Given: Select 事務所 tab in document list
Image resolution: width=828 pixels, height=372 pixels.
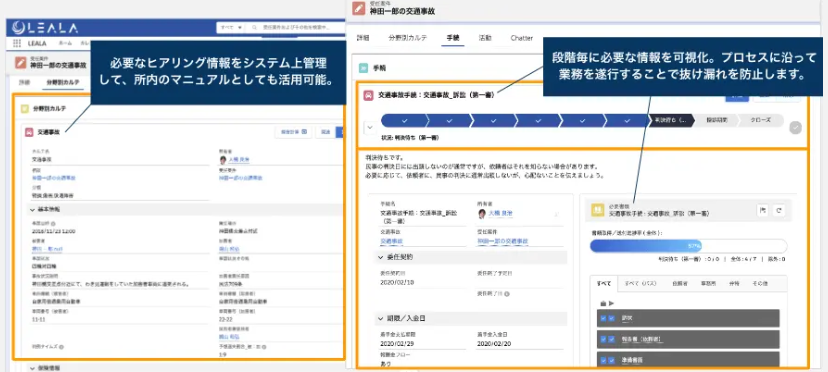Looking at the screenshot, I should (x=708, y=284).
